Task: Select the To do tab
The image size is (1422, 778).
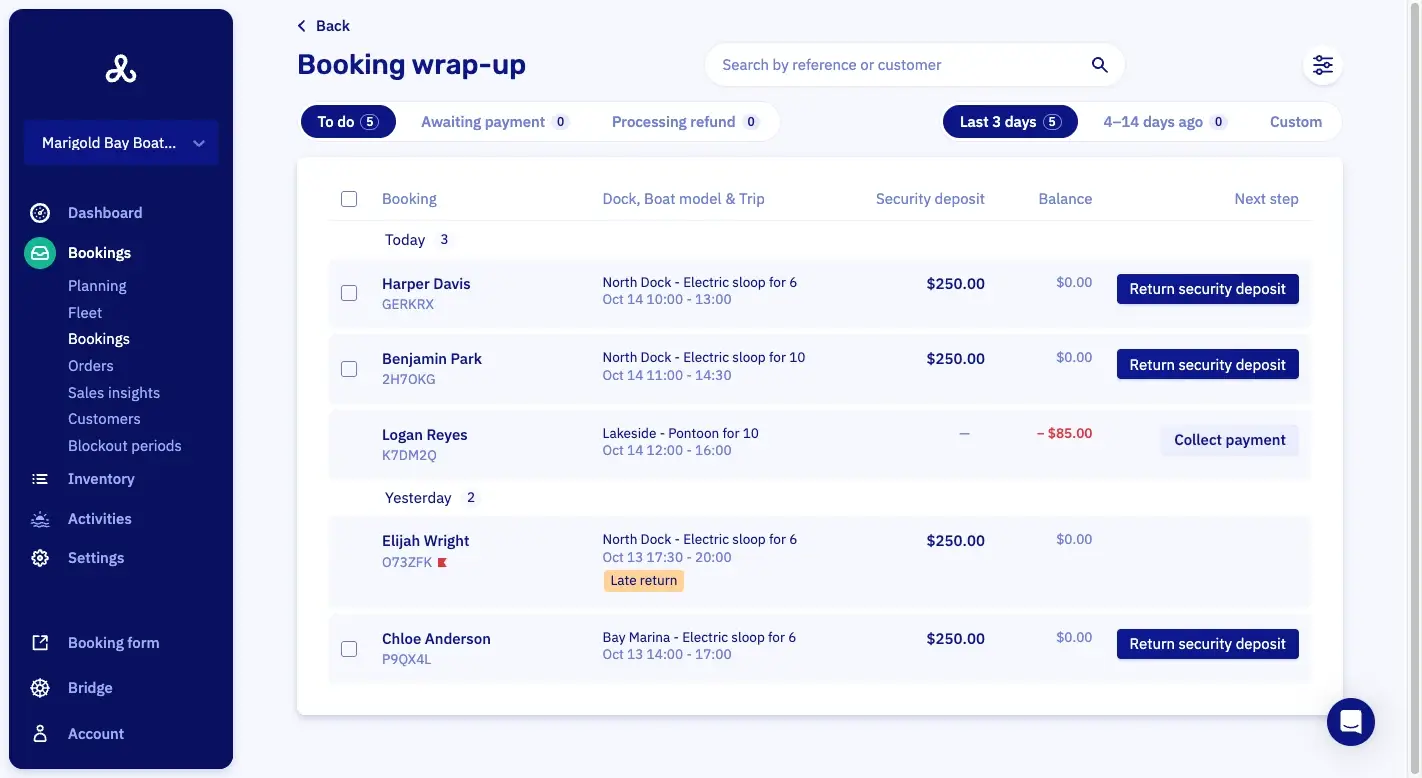Action: click(x=348, y=122)
